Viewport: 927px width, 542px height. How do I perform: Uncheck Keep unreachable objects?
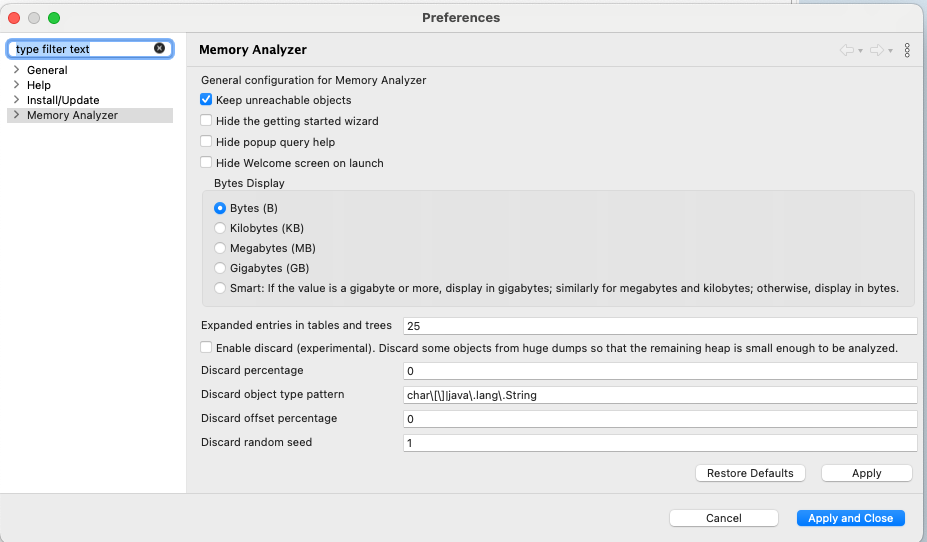pyautogui.click(x=206, y=99)
